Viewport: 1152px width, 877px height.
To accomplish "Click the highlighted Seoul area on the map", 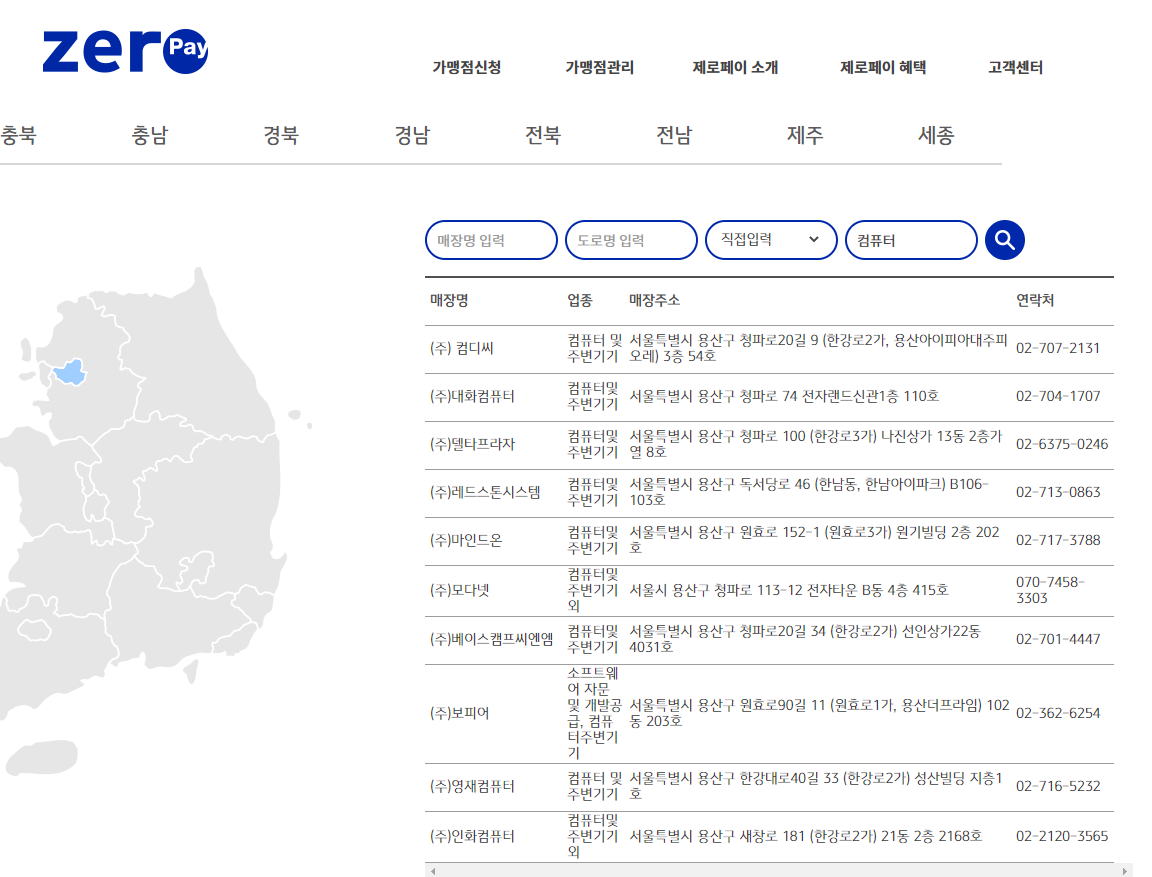I will click(x=71, y=372).
